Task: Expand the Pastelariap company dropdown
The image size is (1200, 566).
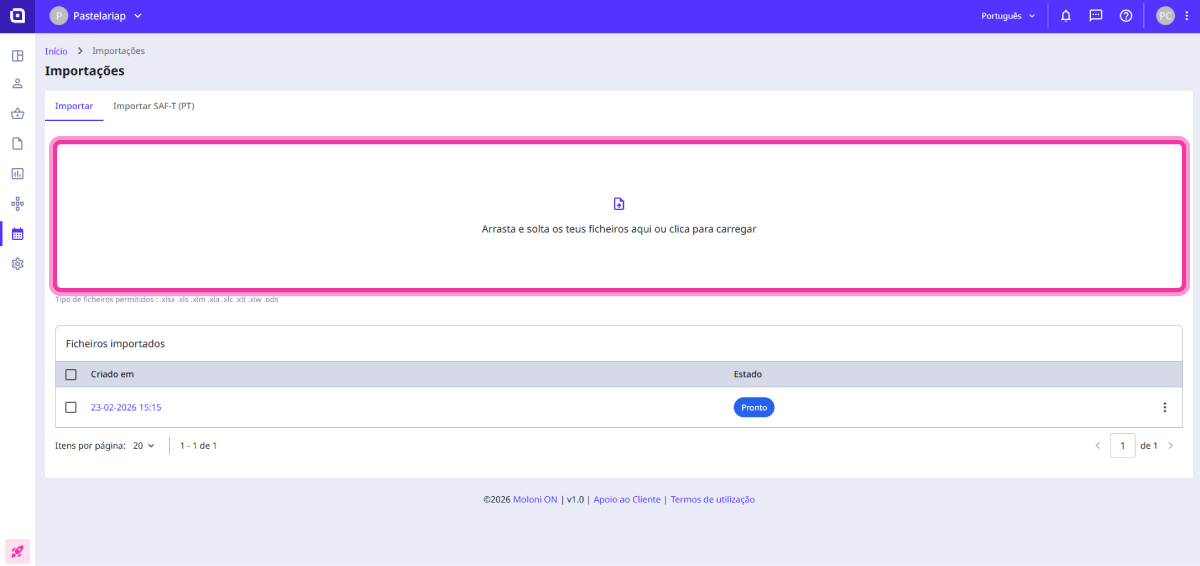Action: click(x=96, y=16)
